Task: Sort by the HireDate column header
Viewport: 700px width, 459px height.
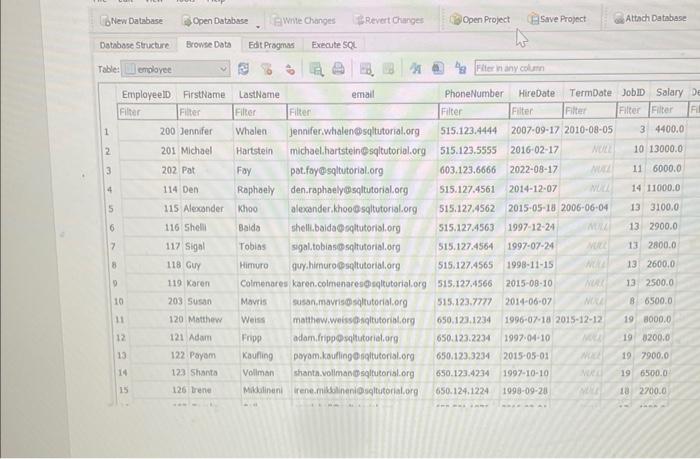Action: (536, 93)
